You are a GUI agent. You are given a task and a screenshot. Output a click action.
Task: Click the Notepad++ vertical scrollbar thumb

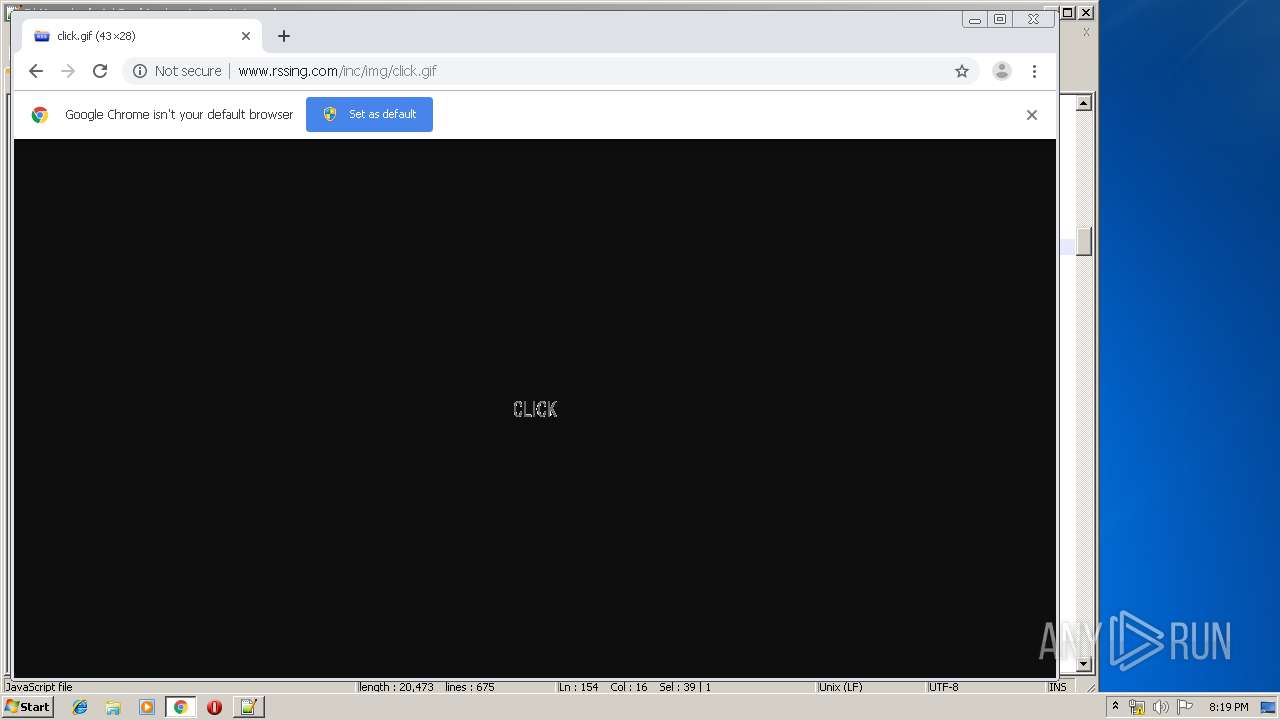coord(1083,242)
